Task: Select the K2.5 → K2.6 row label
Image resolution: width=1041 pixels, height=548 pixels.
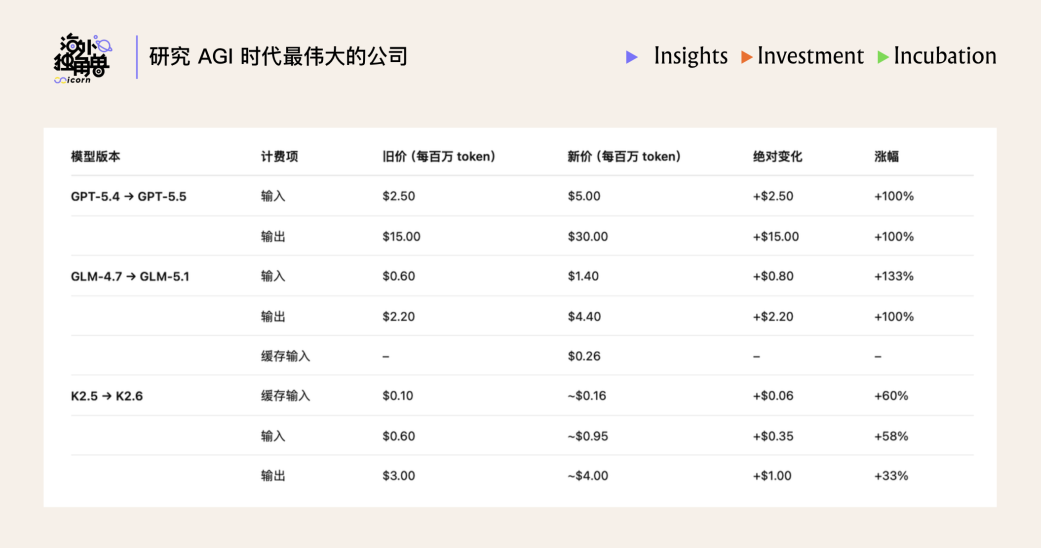Action: click(x=107, y=396)
